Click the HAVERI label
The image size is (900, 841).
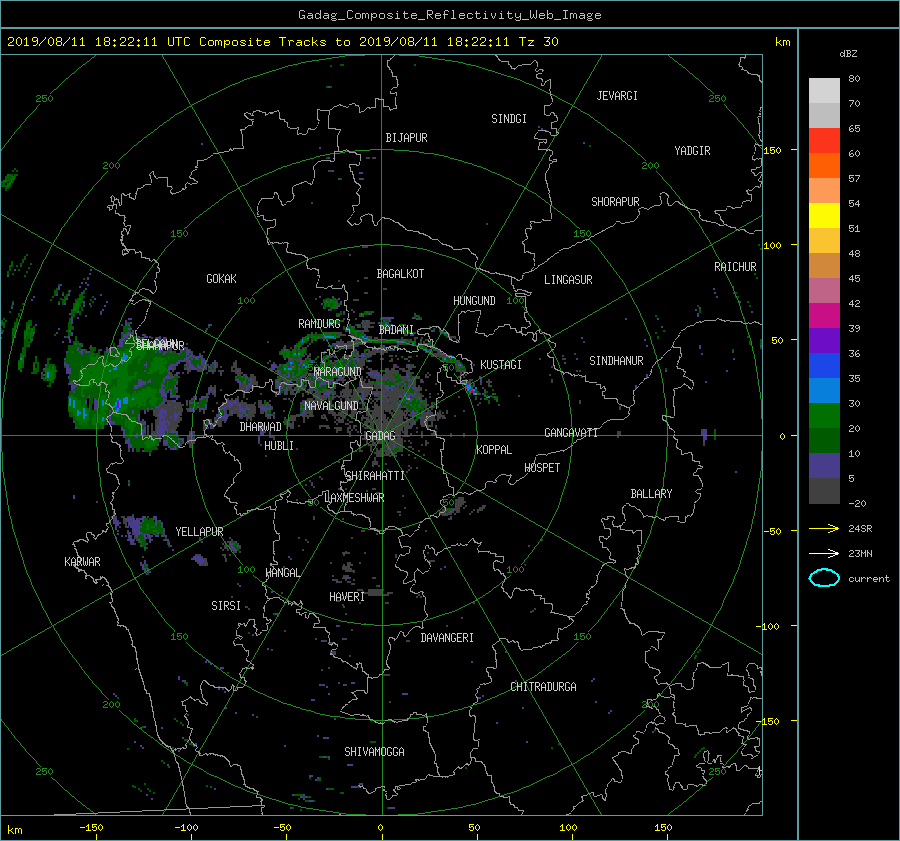[347, 597]
